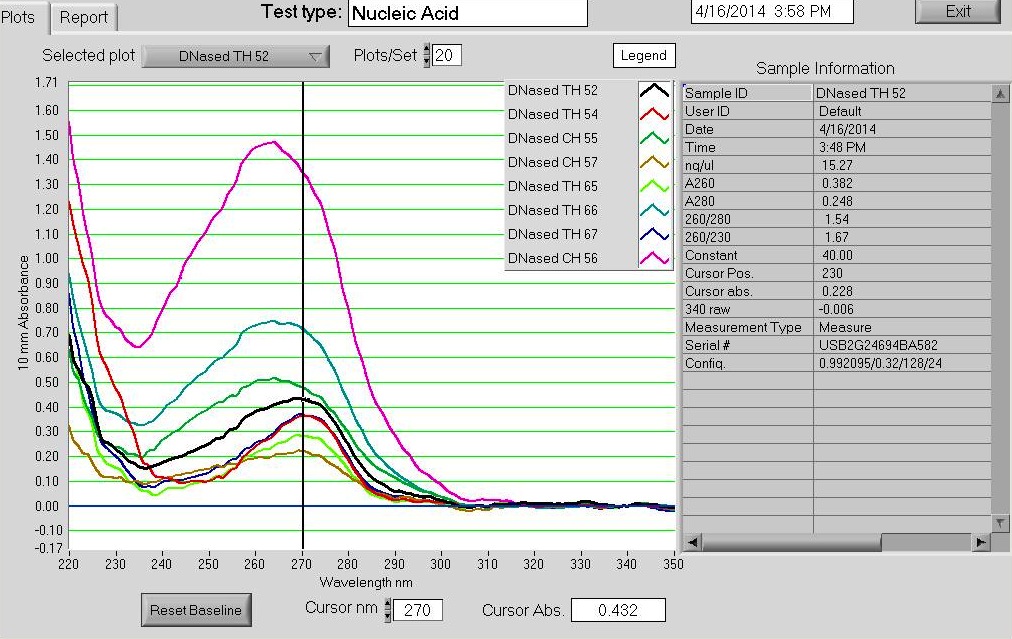Switch to the Report tab
The width and height of the screenshot is (1012, 639).
[84, 18]
